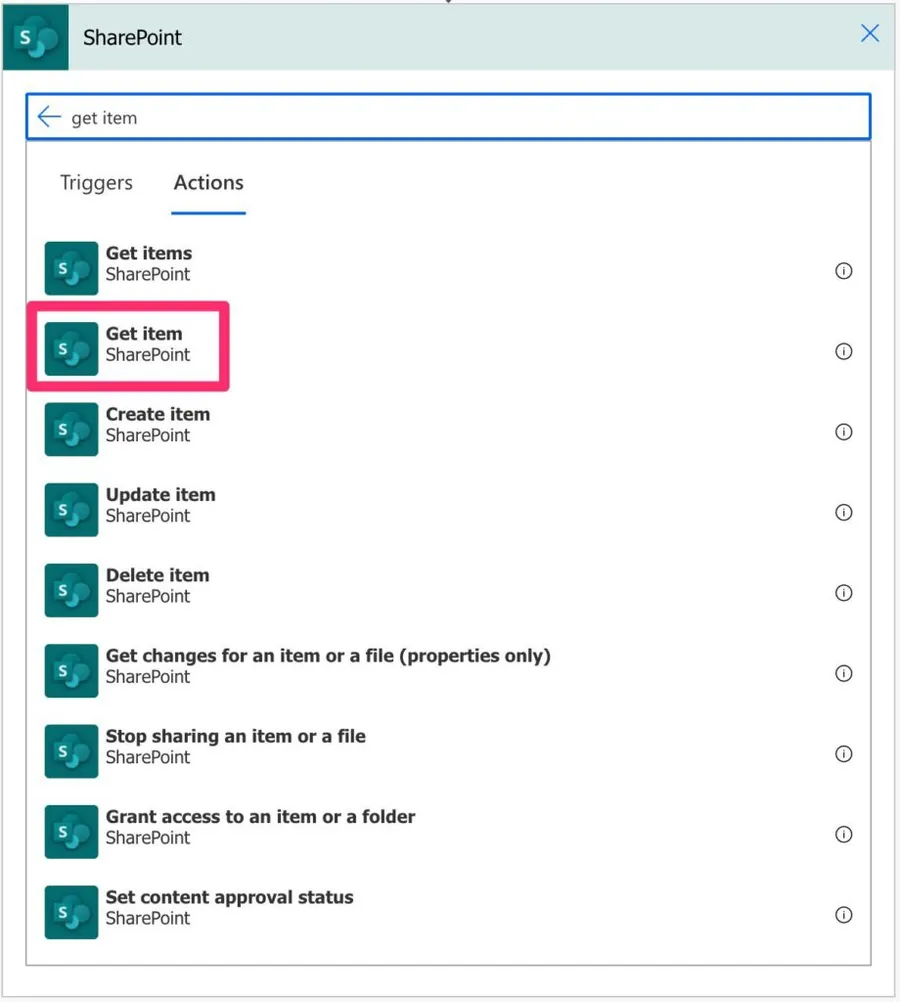This screenshot has width=900, height=1002.
Task: Choose the Update item action
Action: point(160,505)
